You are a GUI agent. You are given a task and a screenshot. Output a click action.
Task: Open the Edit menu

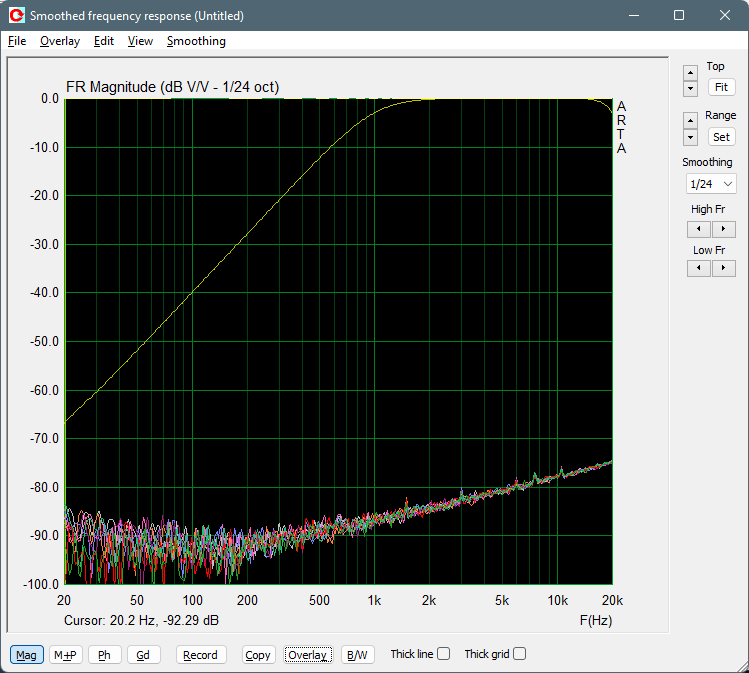tap(104, 41)
